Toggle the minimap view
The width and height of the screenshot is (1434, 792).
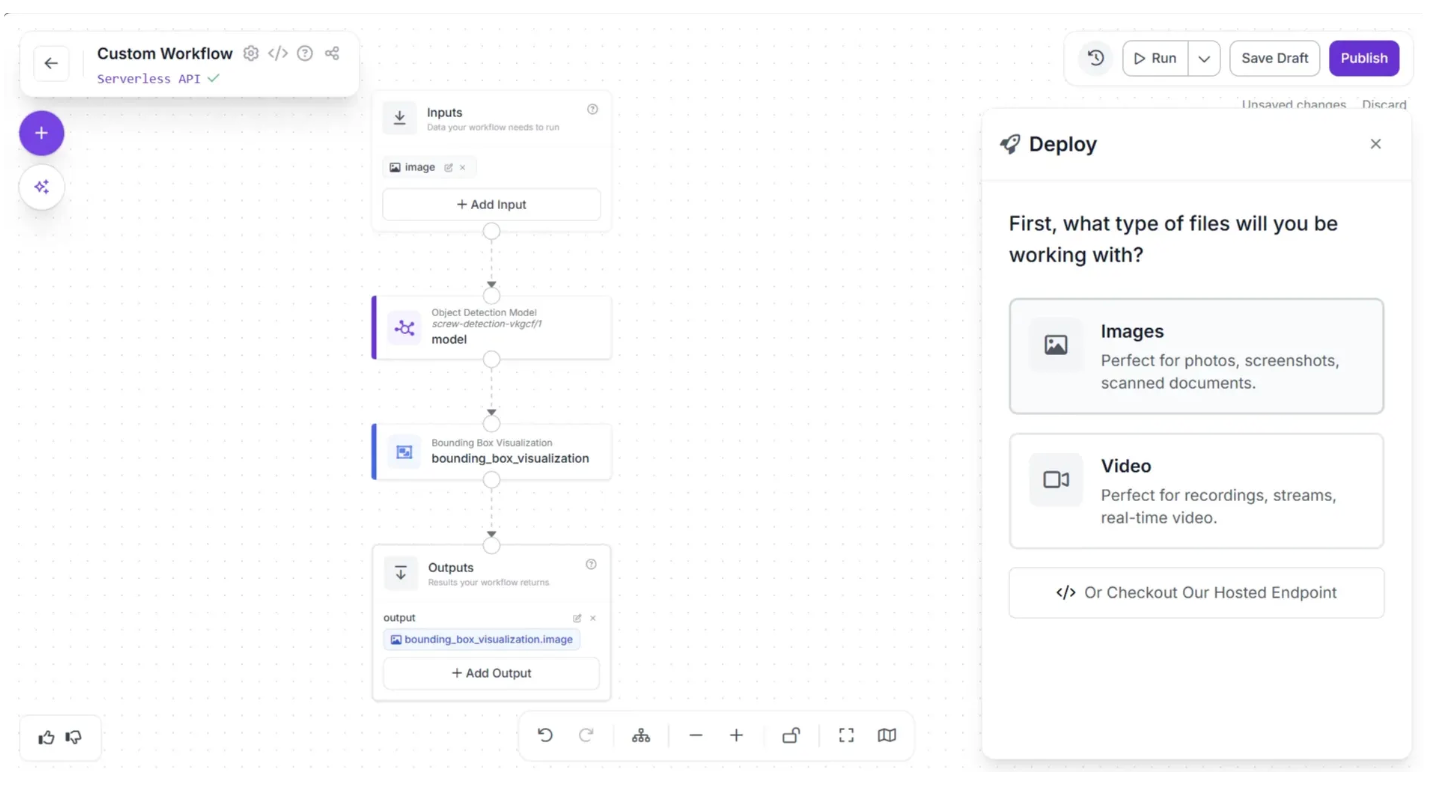coord(887,736)
